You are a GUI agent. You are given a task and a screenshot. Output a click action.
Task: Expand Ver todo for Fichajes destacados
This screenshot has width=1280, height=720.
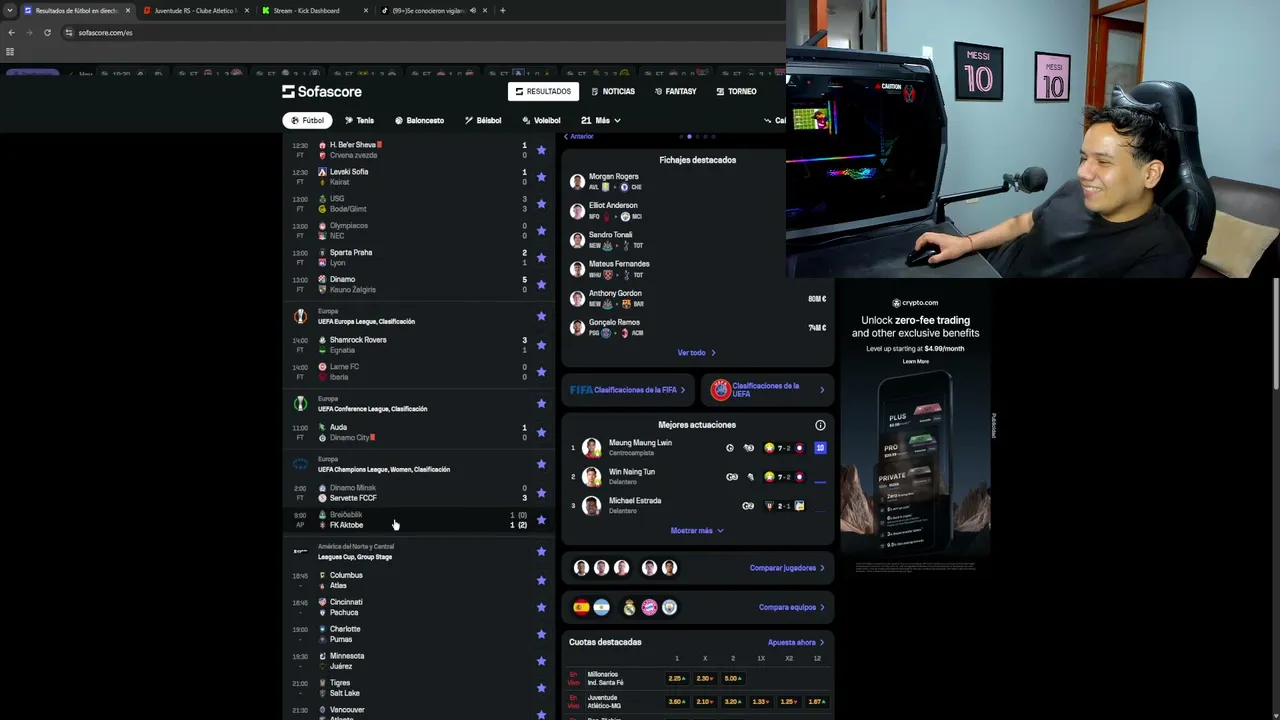(697, 353)
